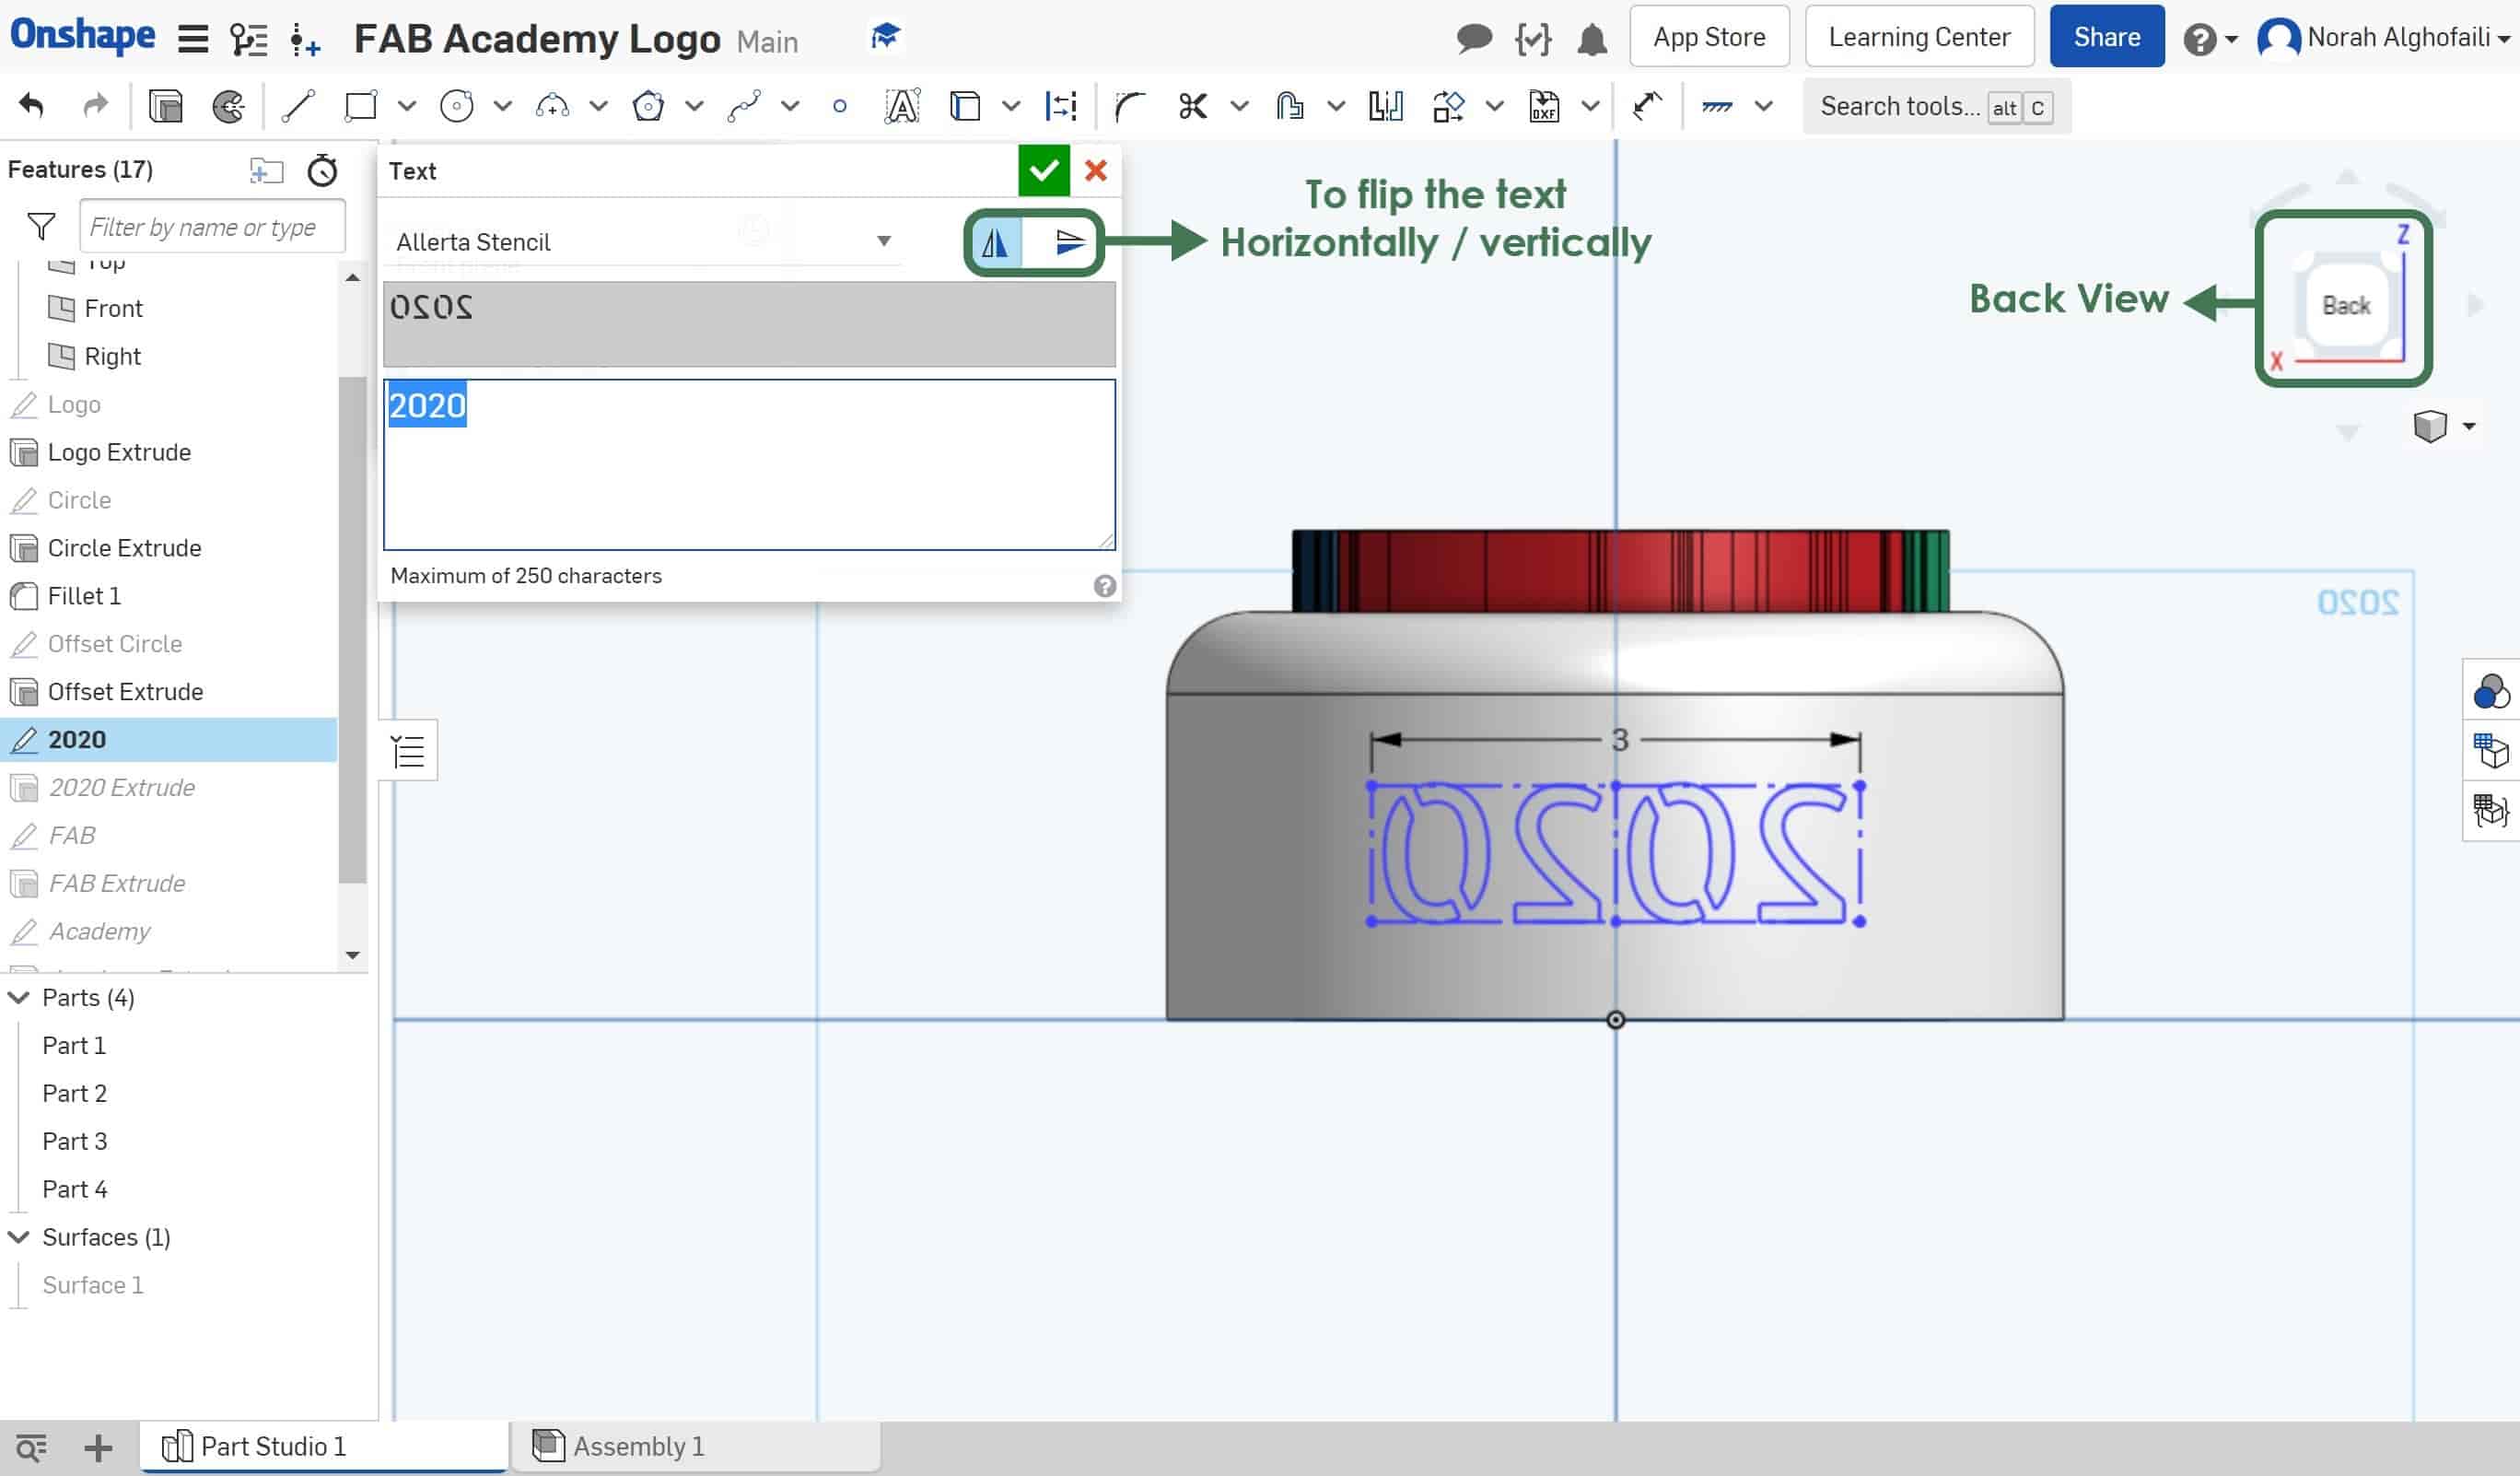Open spline tool dropdown arrow
The height and width of the screenshot is (1476, 2520).
pyautogui.click(x=790, y=105)
